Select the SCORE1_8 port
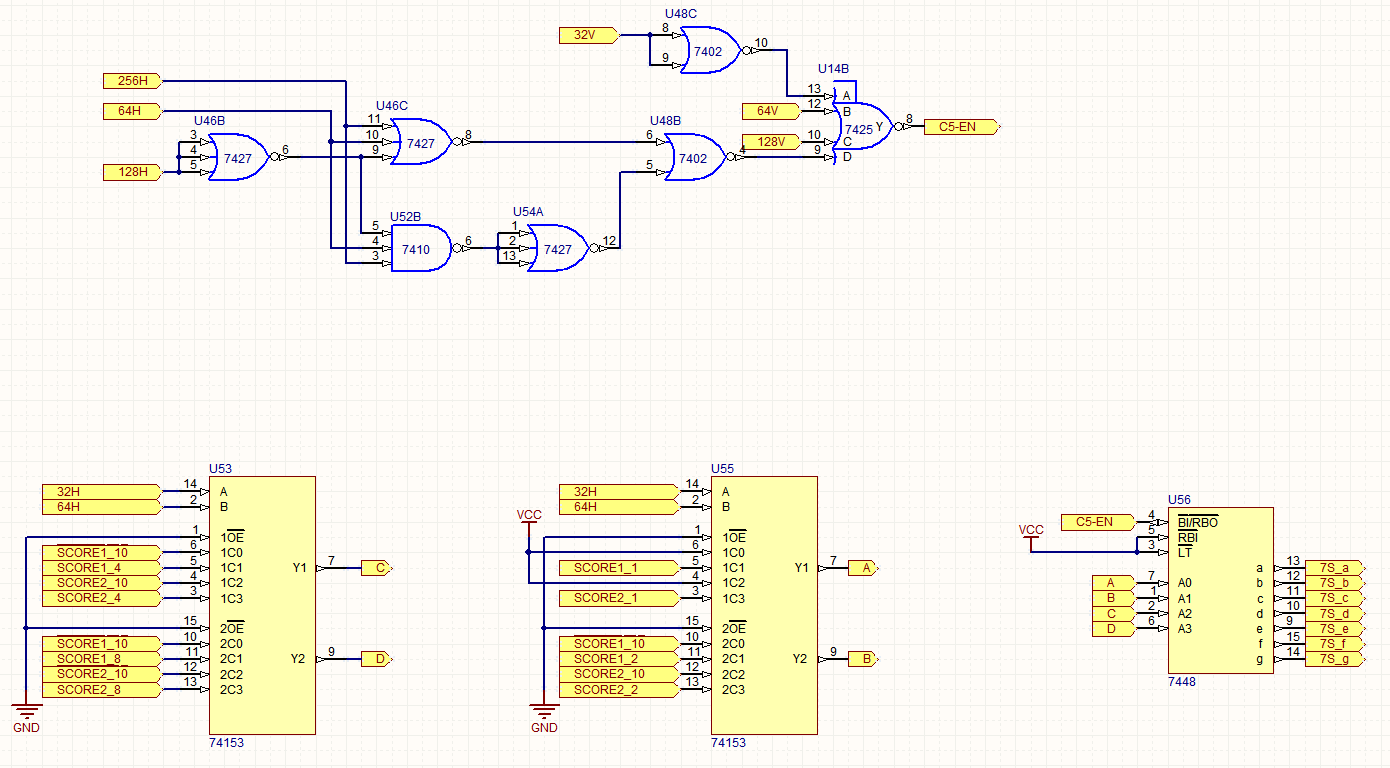The image size is (1390, 768). pos(101,659)
